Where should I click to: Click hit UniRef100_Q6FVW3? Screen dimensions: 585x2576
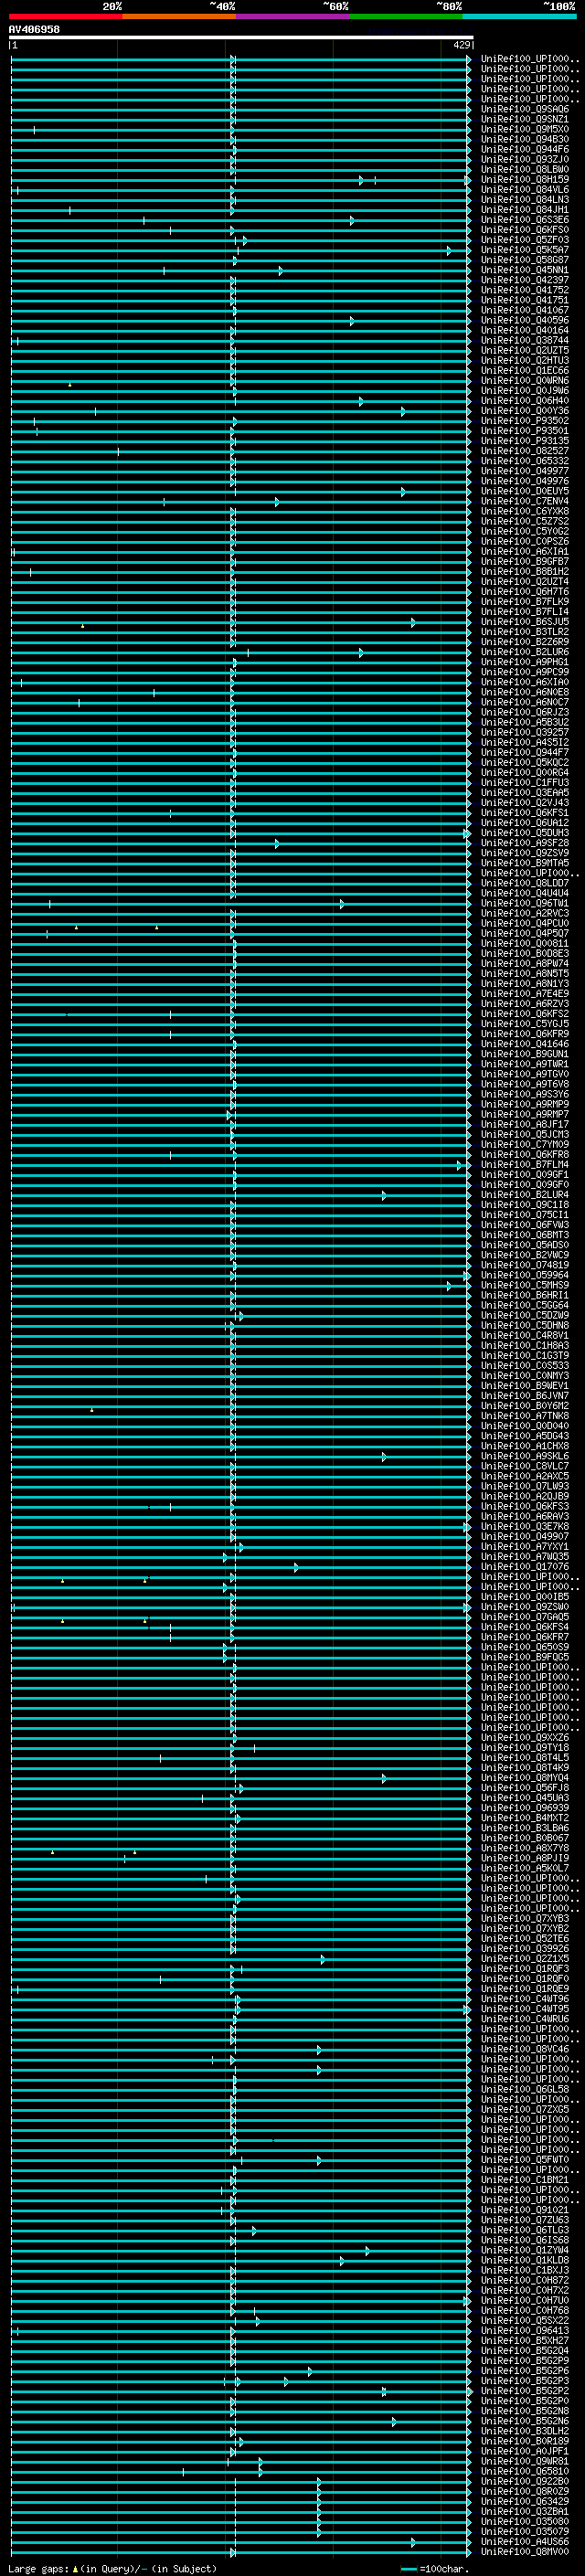tap(524, 1225)
